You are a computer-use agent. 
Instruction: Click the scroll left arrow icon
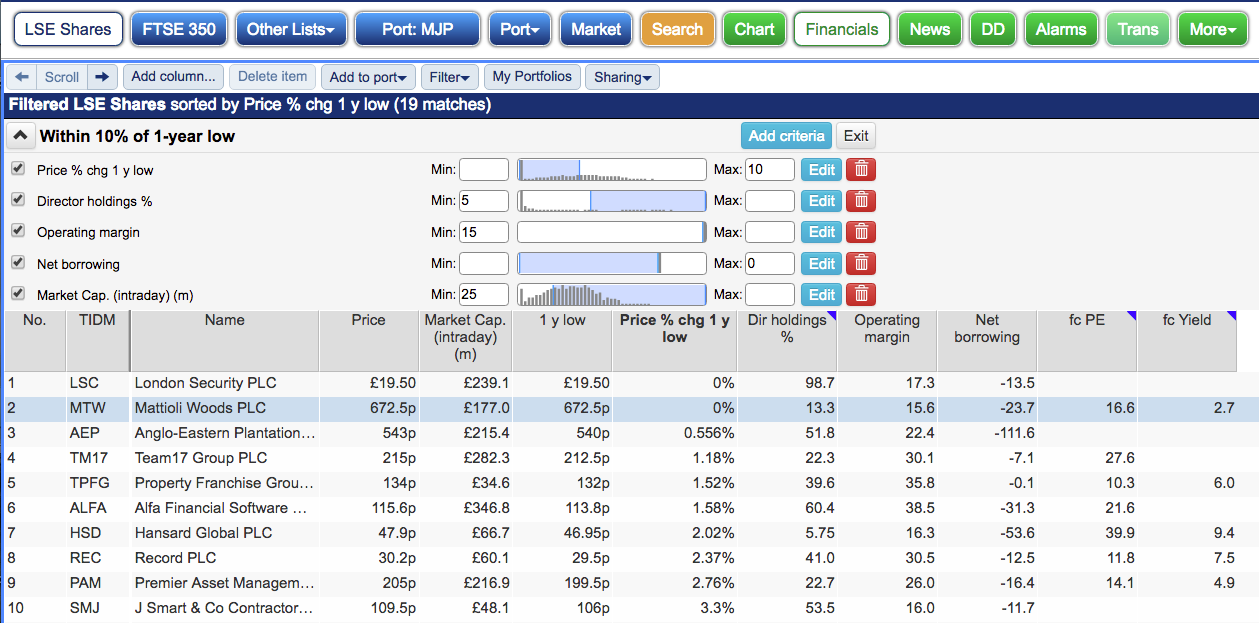pyautogui.click(x=21, y=77)
